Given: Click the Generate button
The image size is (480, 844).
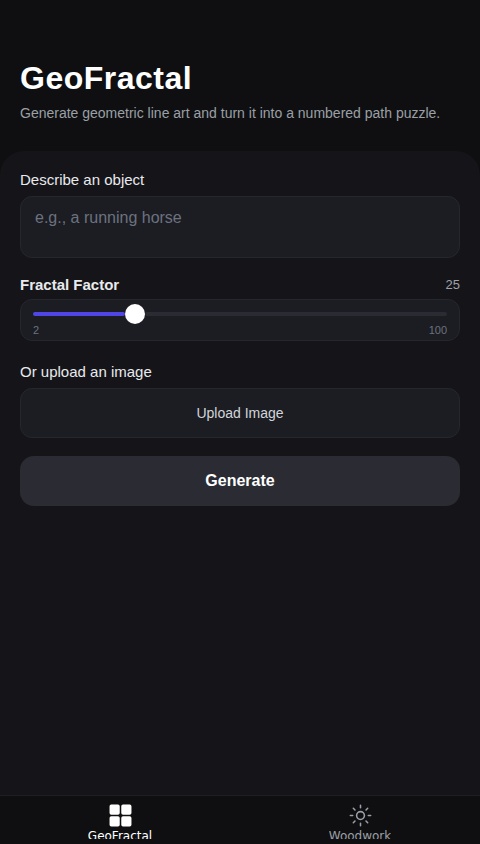Looking at the screenshot, I should pos(240,481).
